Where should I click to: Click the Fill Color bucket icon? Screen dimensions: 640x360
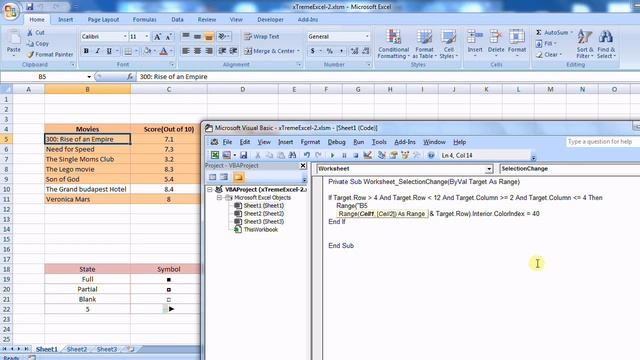[x=148, y=51]
